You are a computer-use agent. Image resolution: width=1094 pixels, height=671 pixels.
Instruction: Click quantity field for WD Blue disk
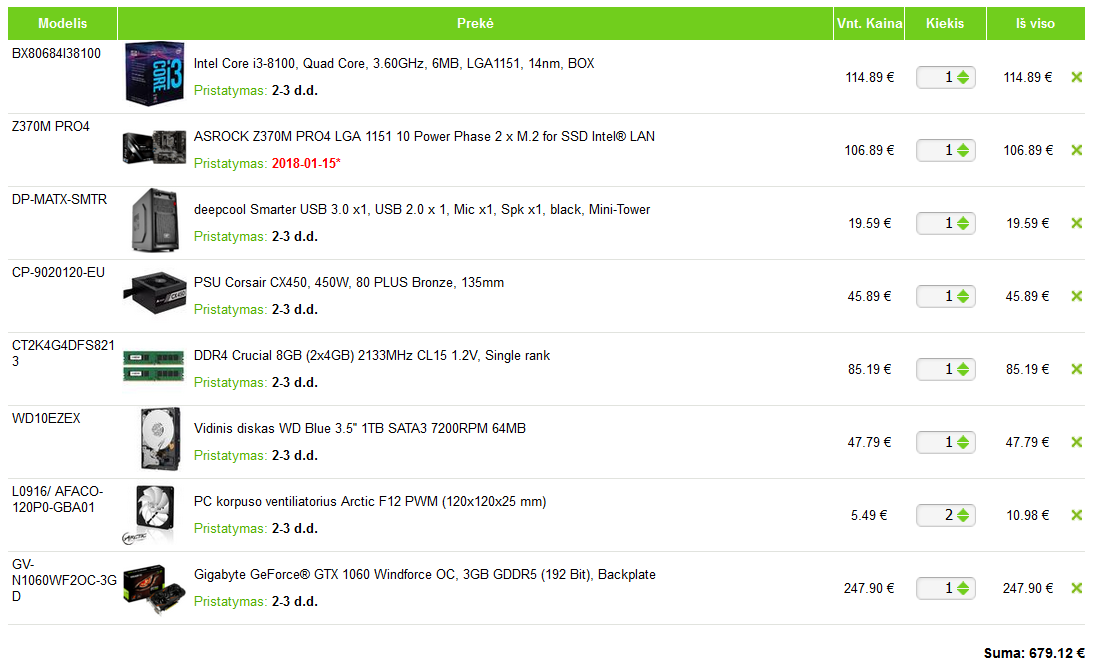point(936,442)
